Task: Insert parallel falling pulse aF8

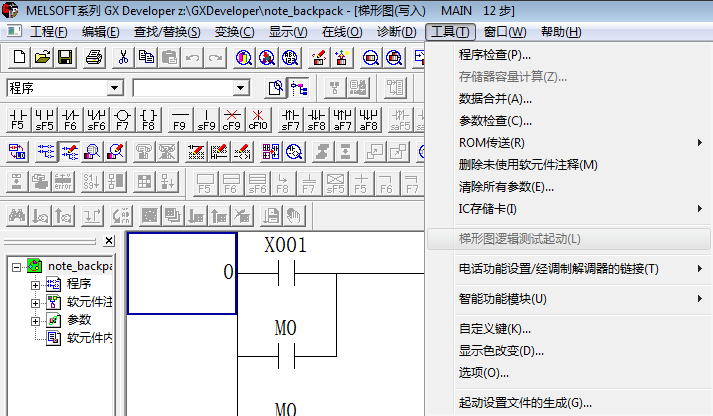Action: tap(368, 120)
